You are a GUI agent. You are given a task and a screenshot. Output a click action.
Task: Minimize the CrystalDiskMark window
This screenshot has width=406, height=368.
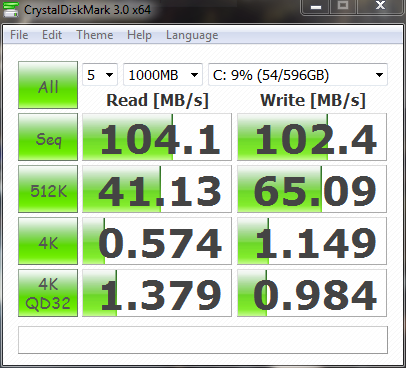316,7
